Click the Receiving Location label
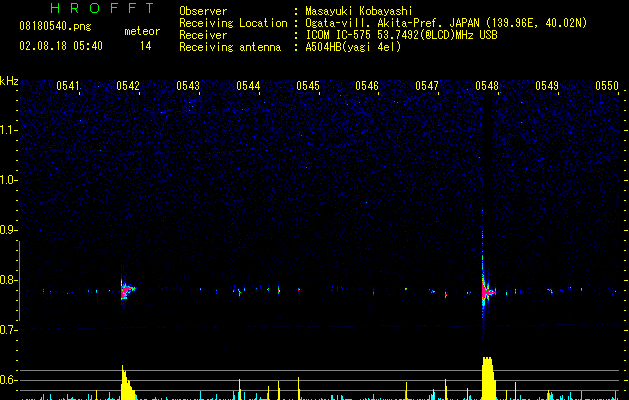This screenshot has width=629, height=400. [233, 23]
